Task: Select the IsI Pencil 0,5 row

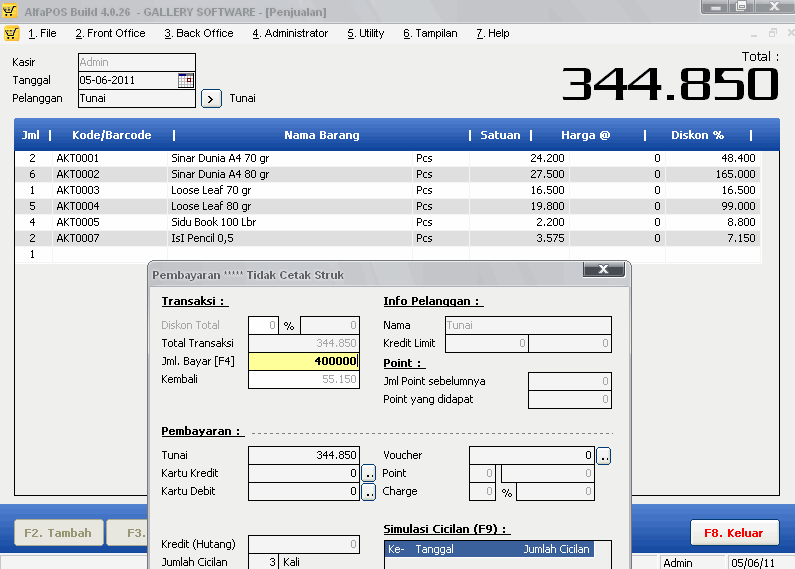Action: click(x=388, y=238)
